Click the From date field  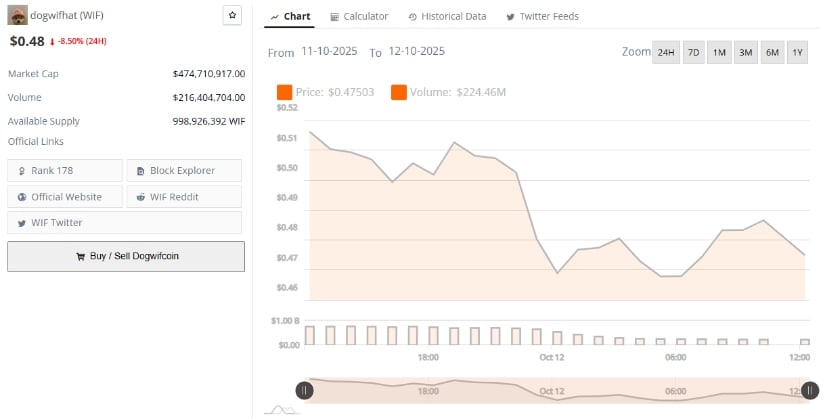[x=331, y=51]
